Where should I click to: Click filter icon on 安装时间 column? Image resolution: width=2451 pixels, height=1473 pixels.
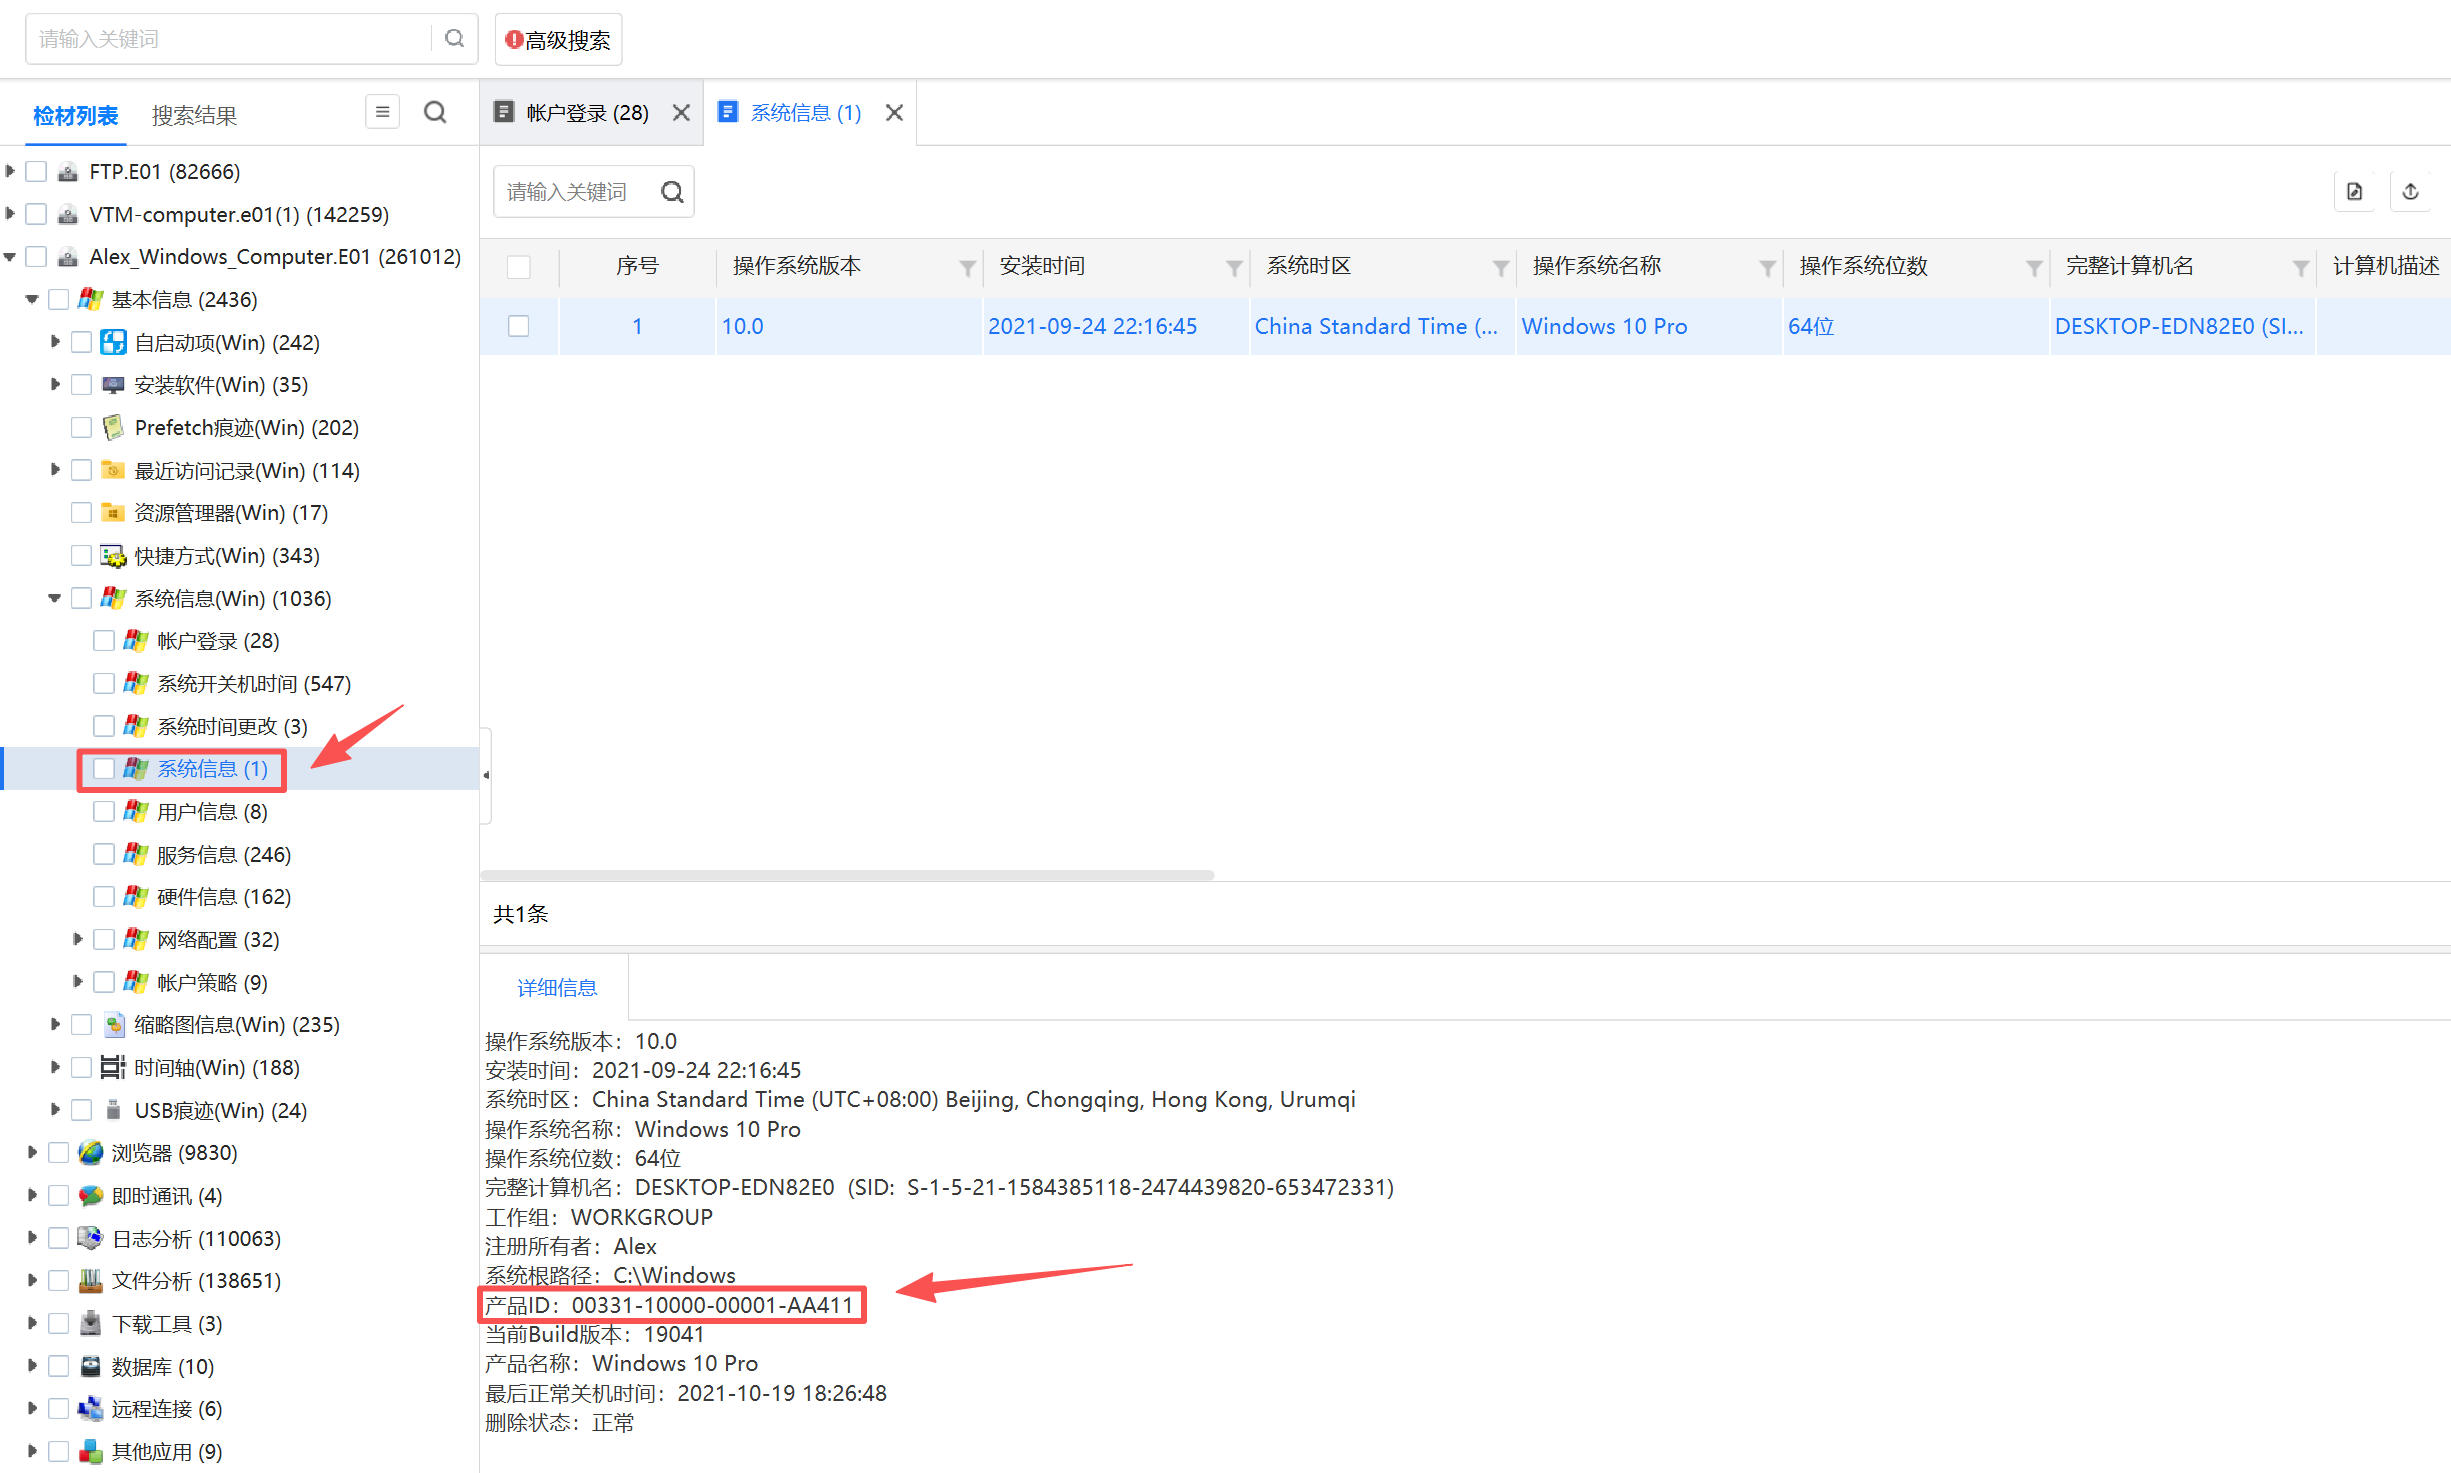point(1234,267)
